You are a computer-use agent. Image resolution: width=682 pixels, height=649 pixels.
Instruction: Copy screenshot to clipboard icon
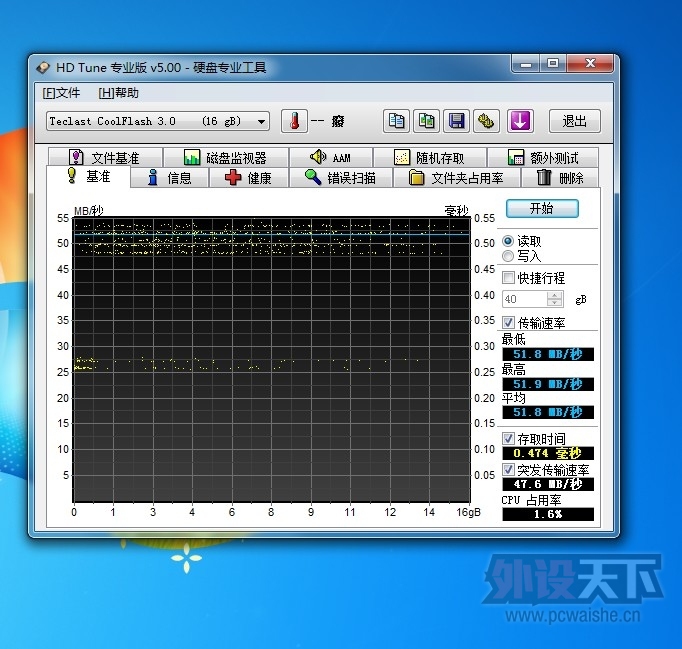point(426,121)
